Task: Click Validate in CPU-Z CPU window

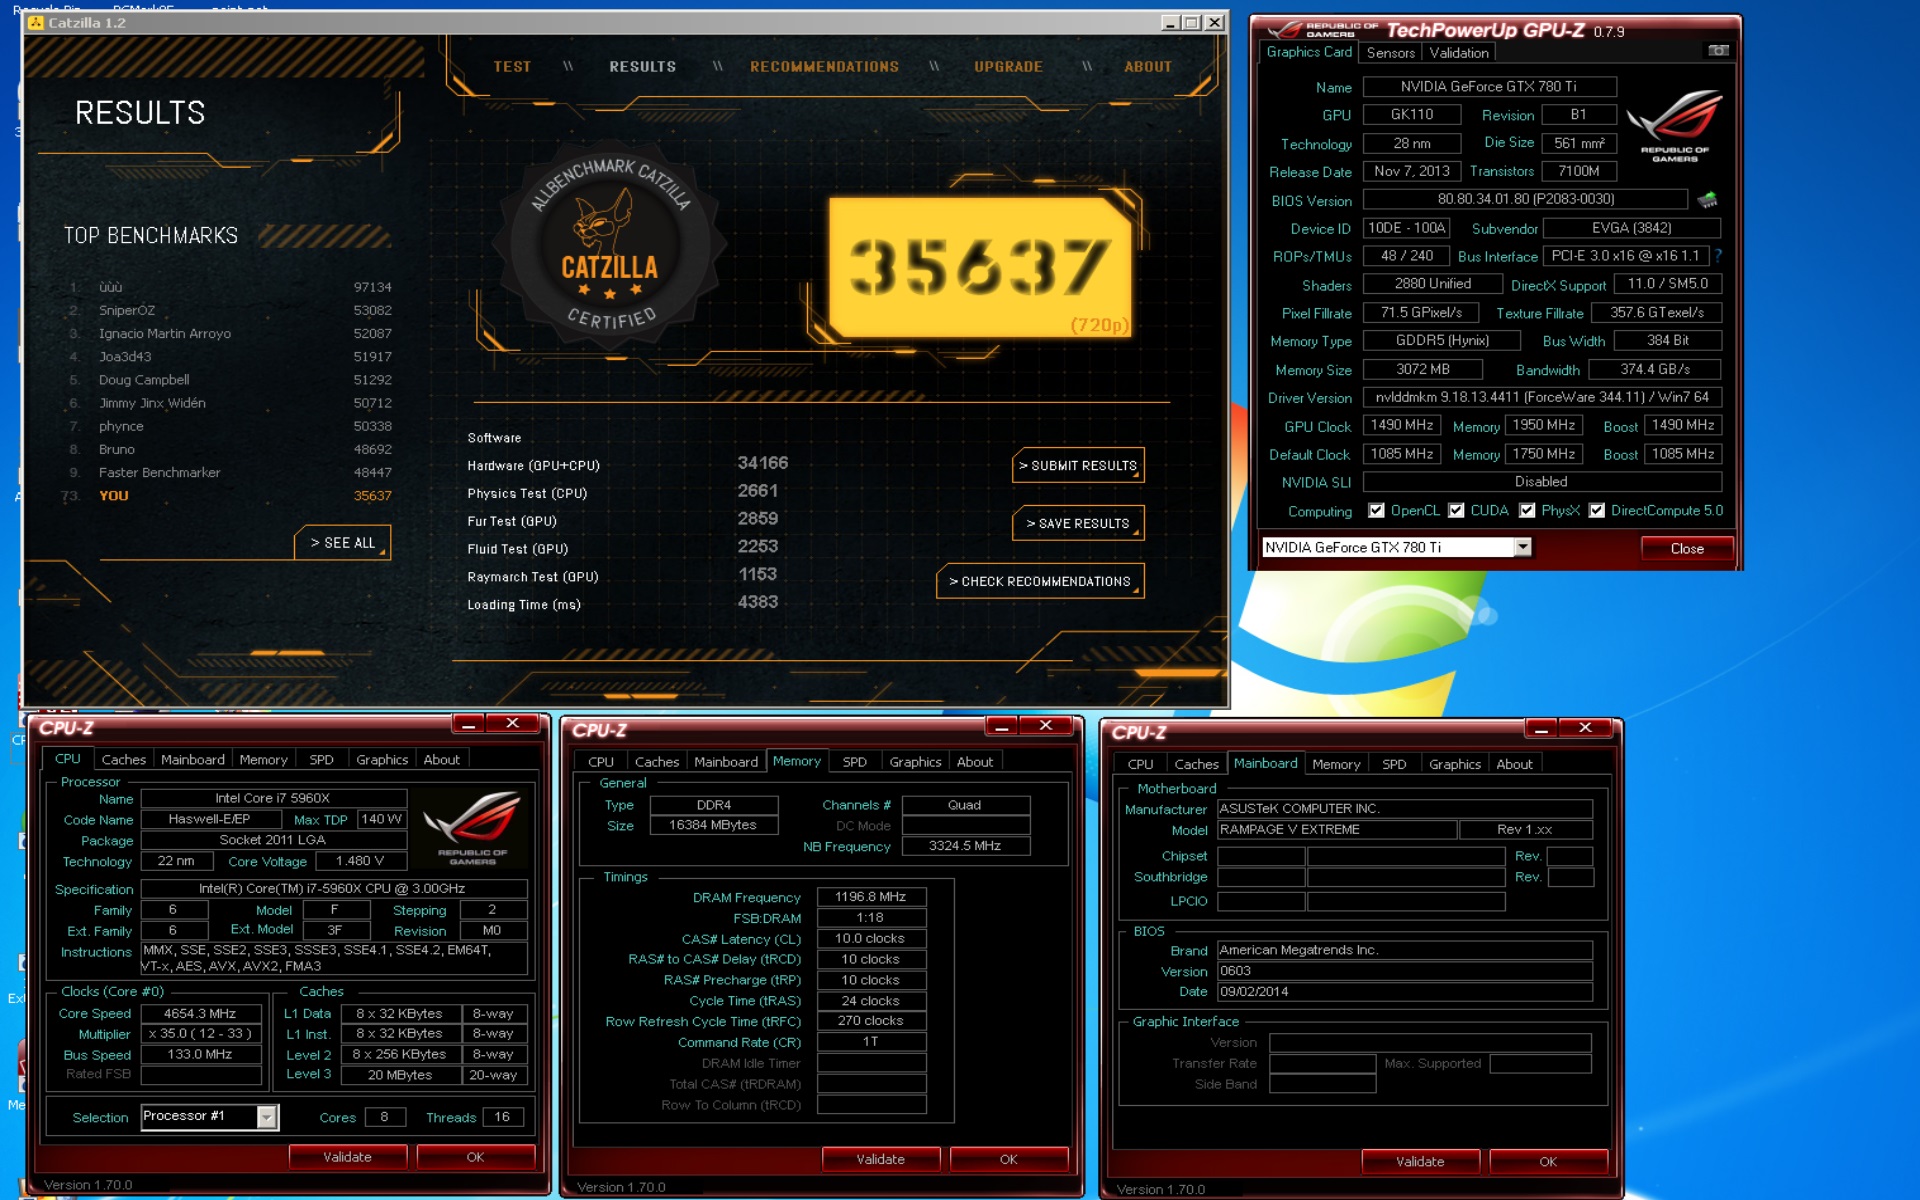Action: pyautogui.click(x=347, y=1157)
